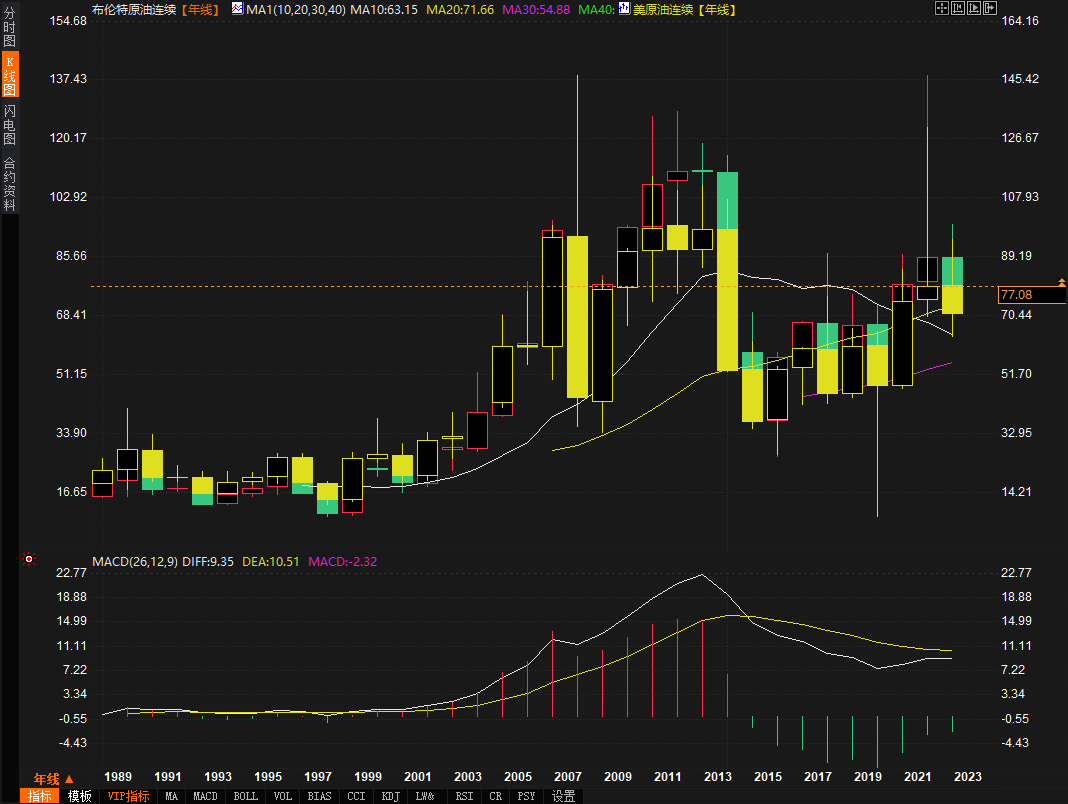This screenshot has width=1068, height=804.
Task: Open indicator 设置 settings
Action: pyautogui.click(x=564, y=796)
